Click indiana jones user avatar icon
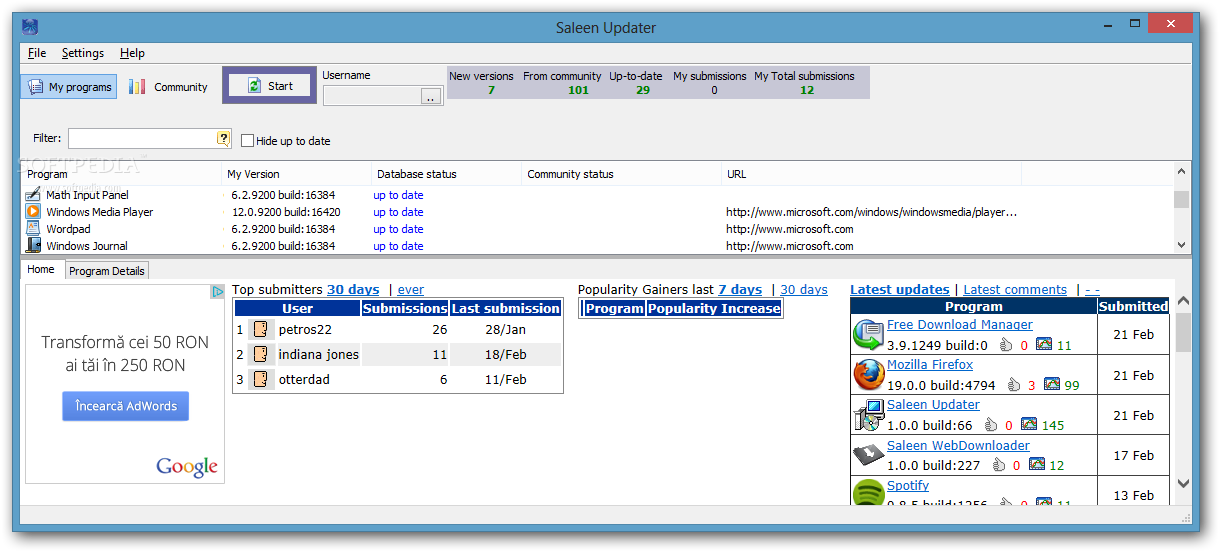Screen dimensions: 1220x552 [x=262, y=354]
